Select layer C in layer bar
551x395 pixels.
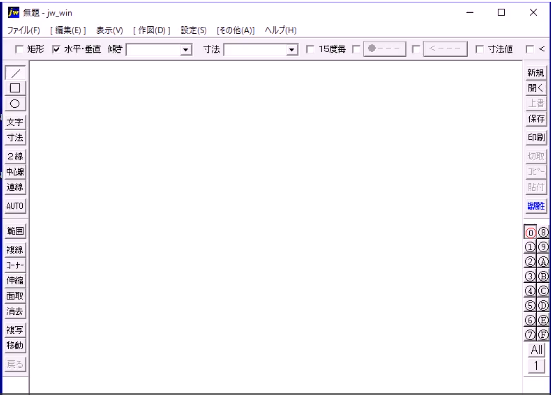point(543,291)
